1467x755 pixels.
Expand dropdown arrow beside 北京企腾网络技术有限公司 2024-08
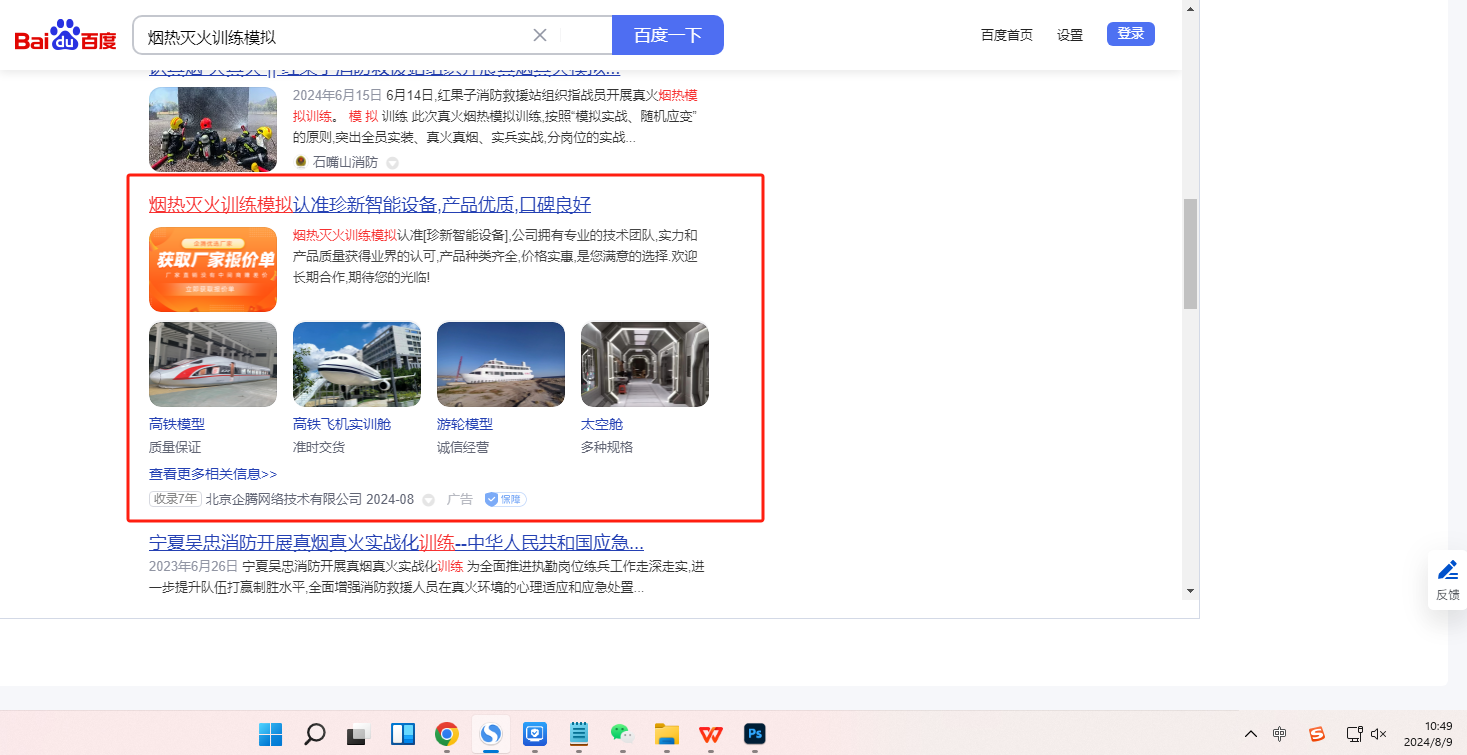(x=429, y=500)
